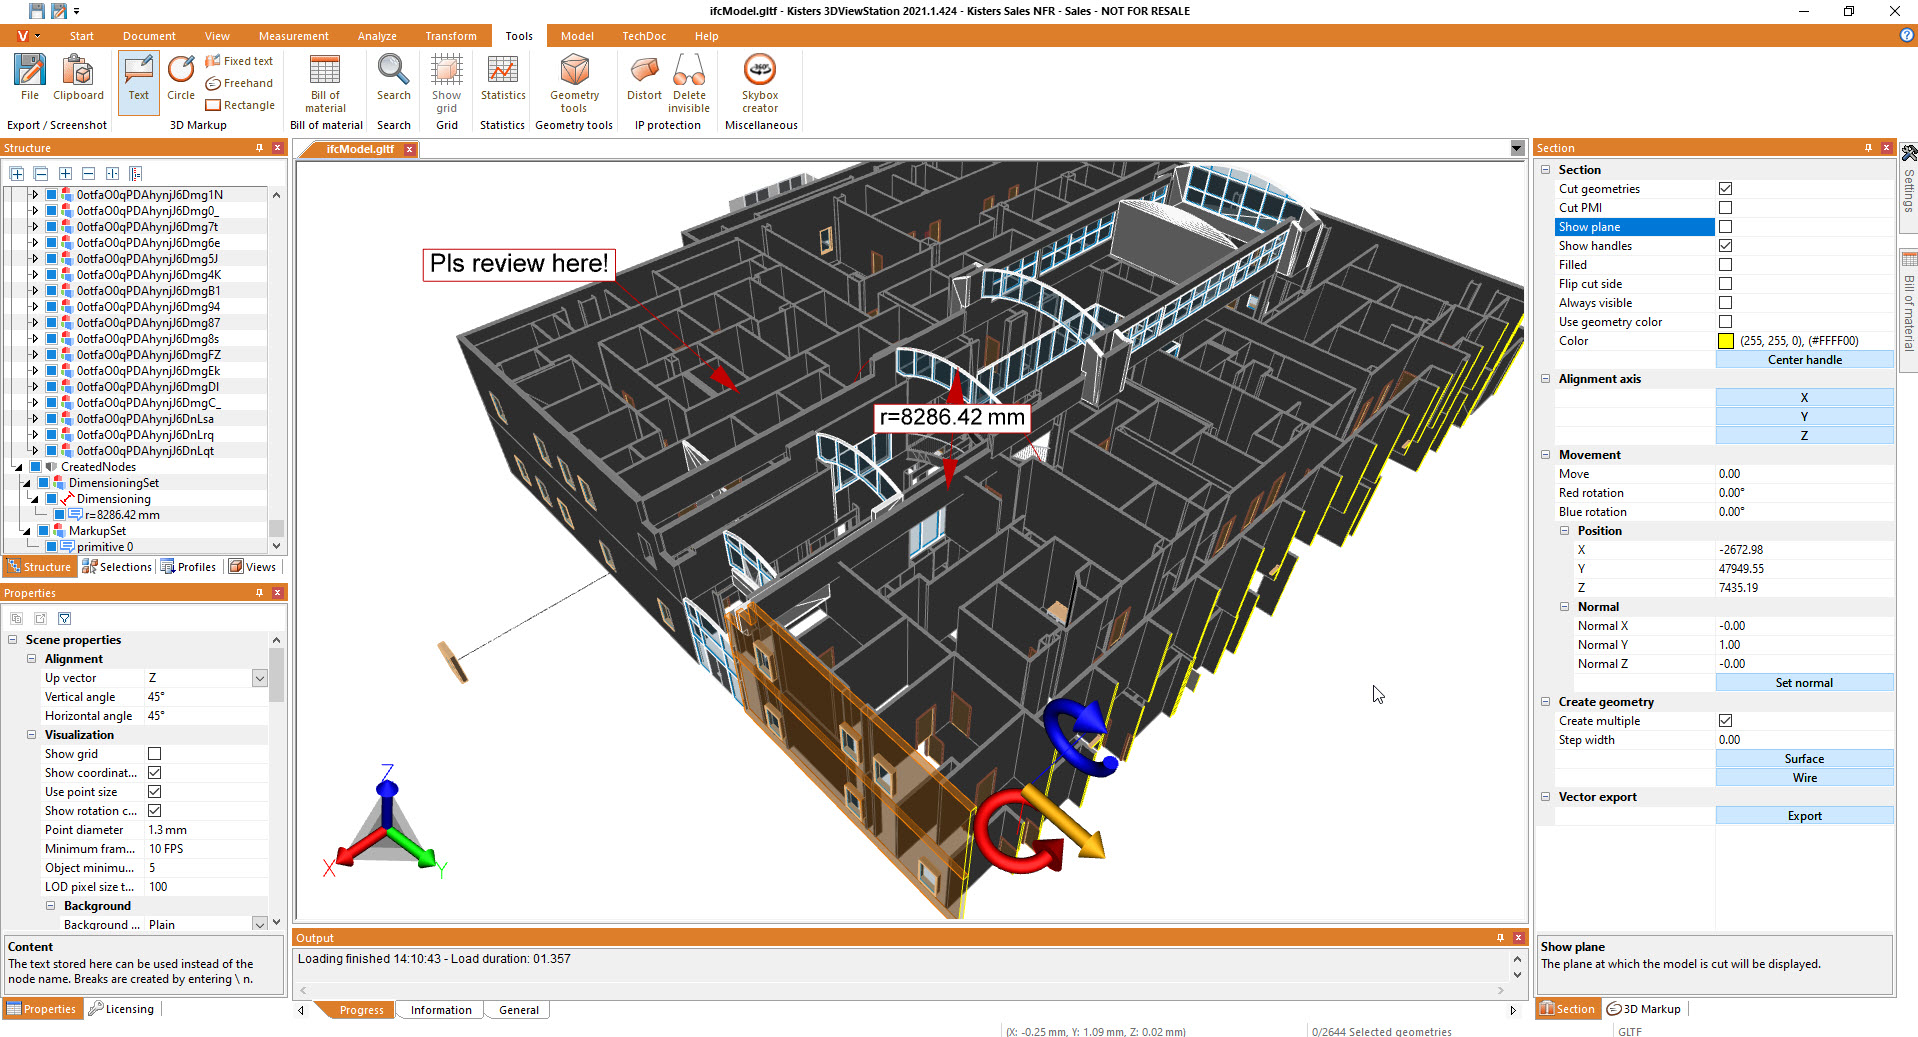
Task: Choose the Fixed text markup tool
Action: (239, 61)
